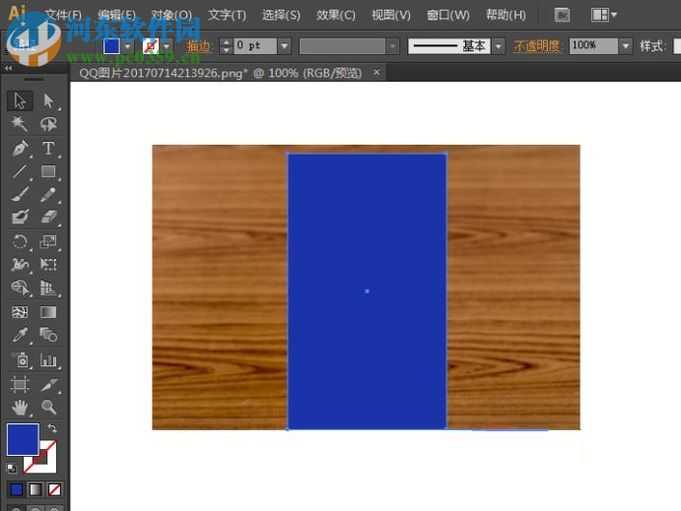Screen dimensions: 681x511
Task: Select the Lasso tool
Action: click(x=48, y=124)
